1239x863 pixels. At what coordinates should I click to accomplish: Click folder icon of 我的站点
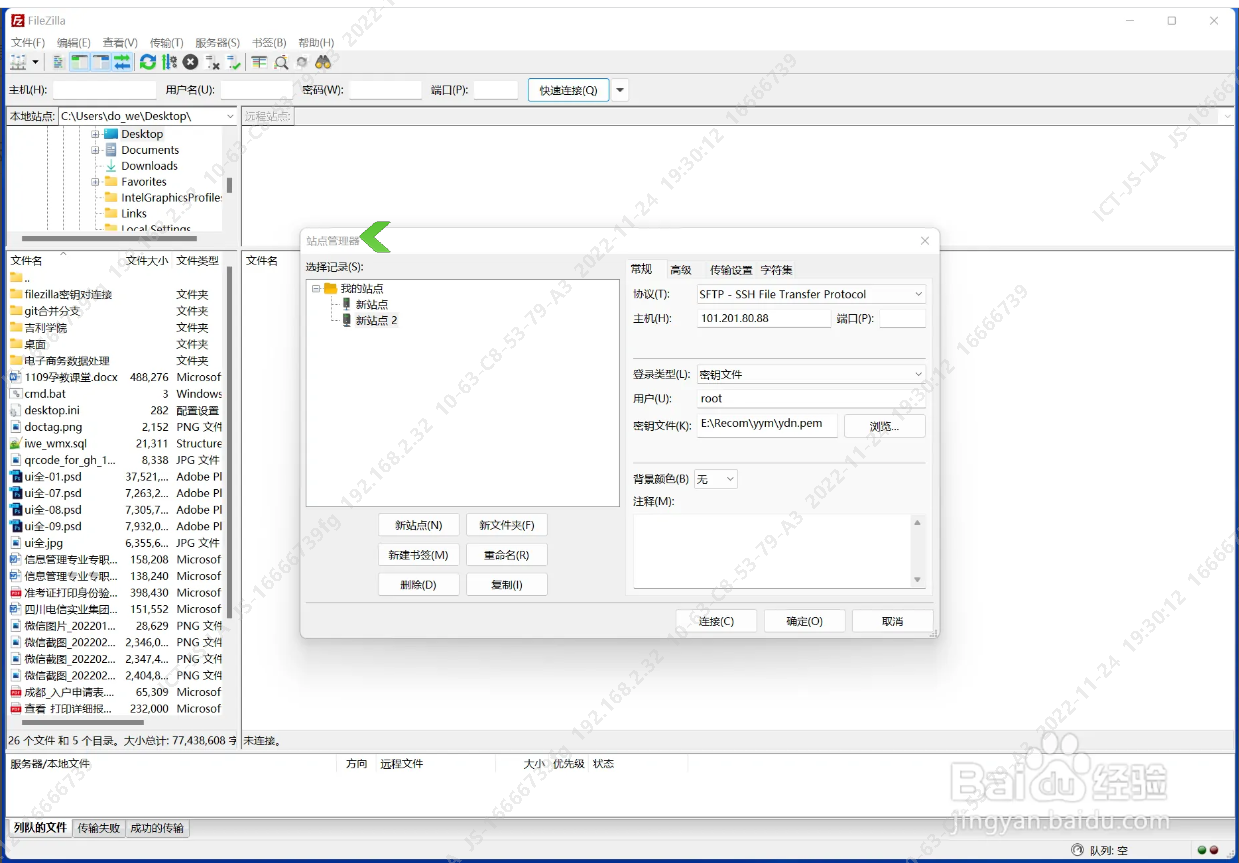330,288
